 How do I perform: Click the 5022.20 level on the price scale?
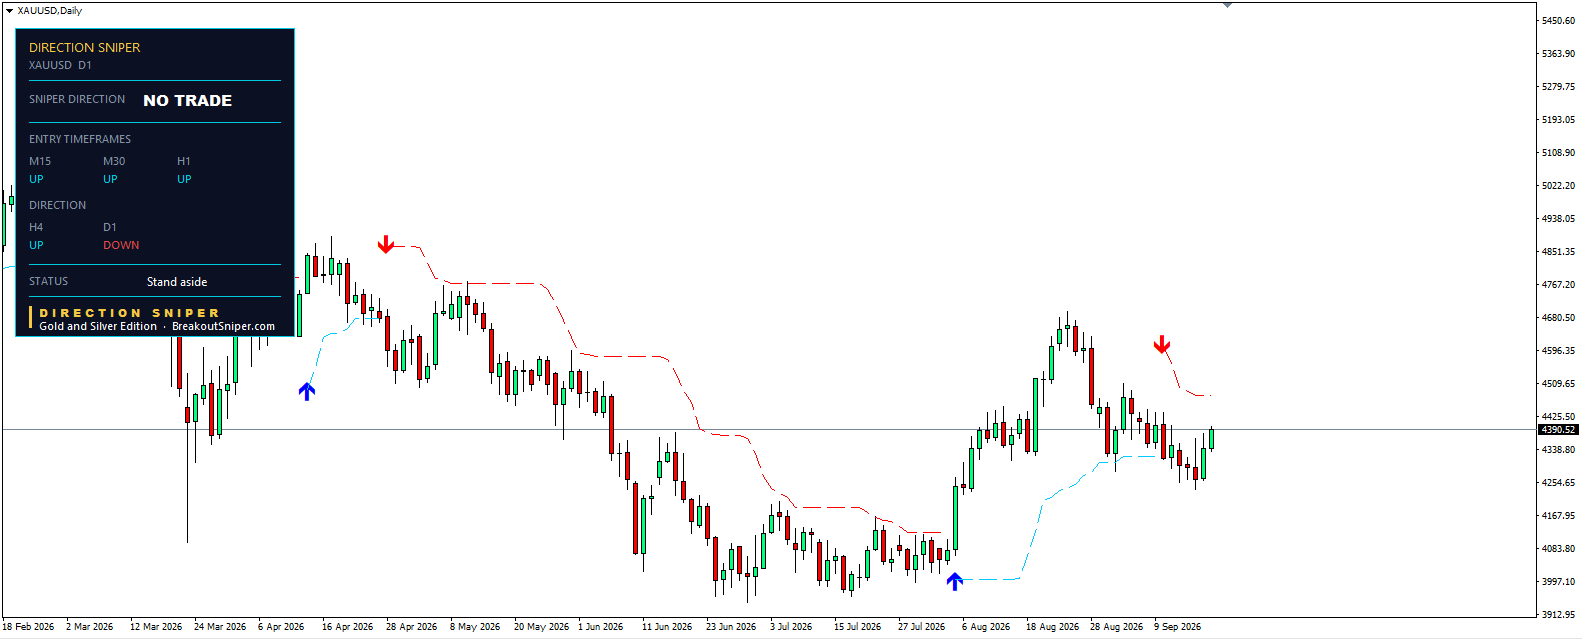(x=1558, y=186)
